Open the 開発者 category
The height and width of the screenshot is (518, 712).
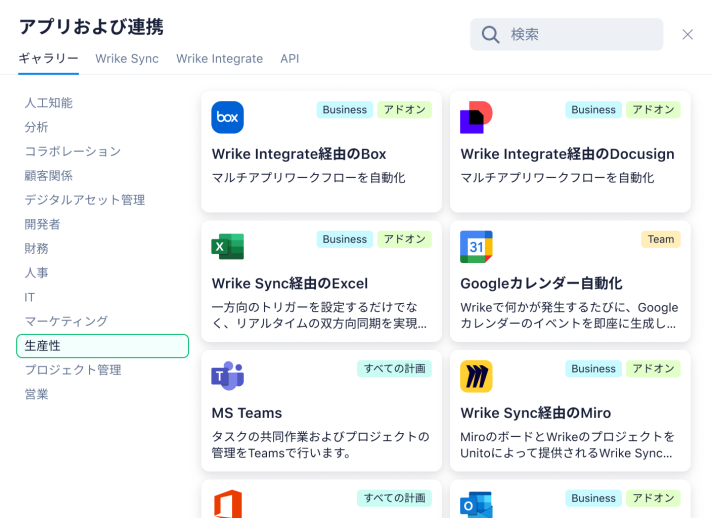[x=42, y=224]
